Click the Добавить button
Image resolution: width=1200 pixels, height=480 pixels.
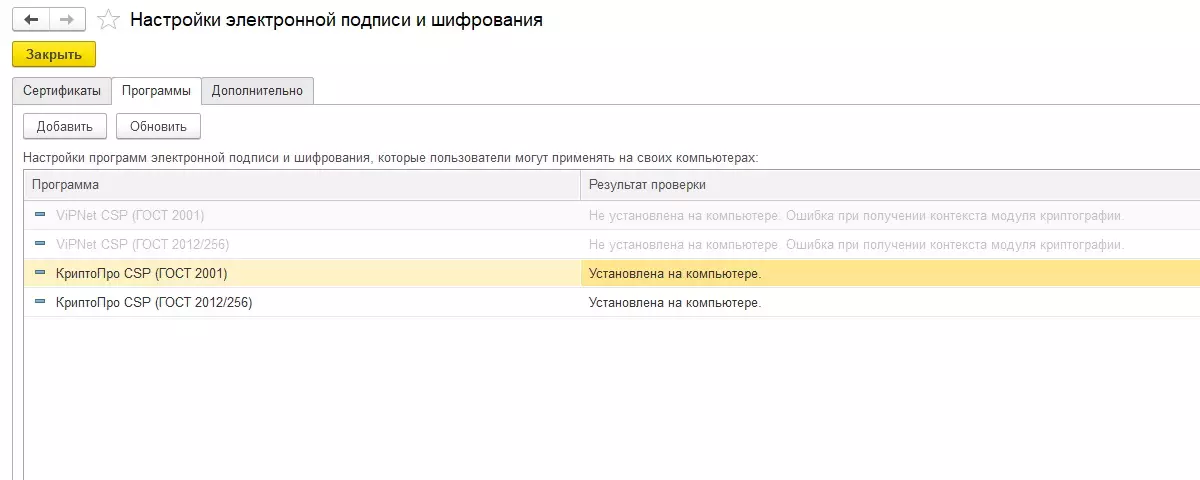[64, 127]
